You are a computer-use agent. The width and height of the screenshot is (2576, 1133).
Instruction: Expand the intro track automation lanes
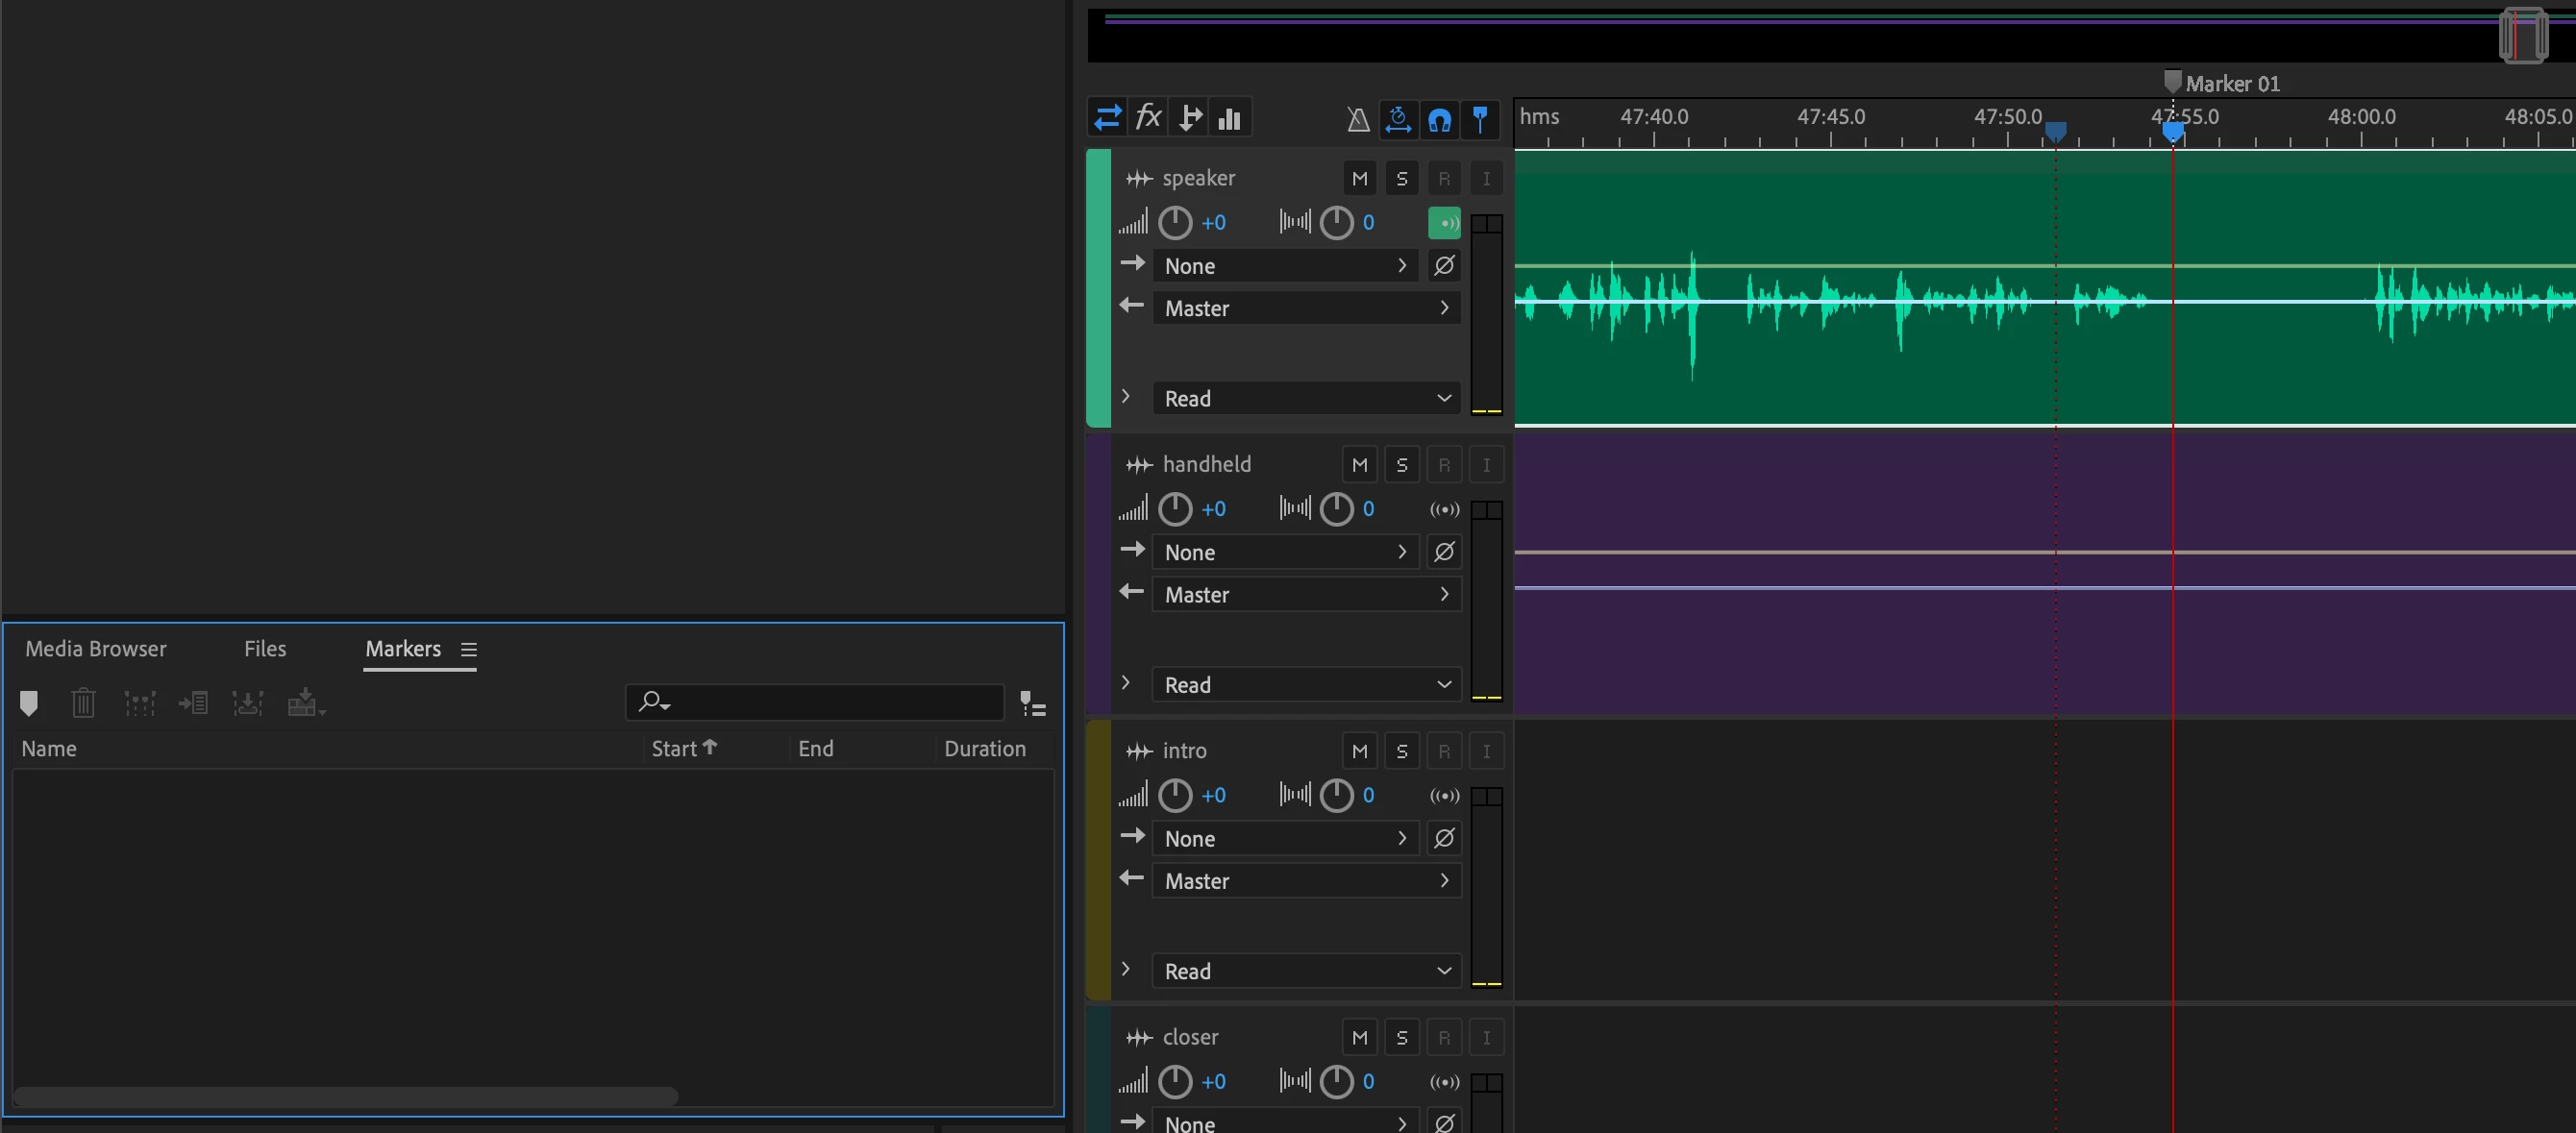pos(1125,969)
